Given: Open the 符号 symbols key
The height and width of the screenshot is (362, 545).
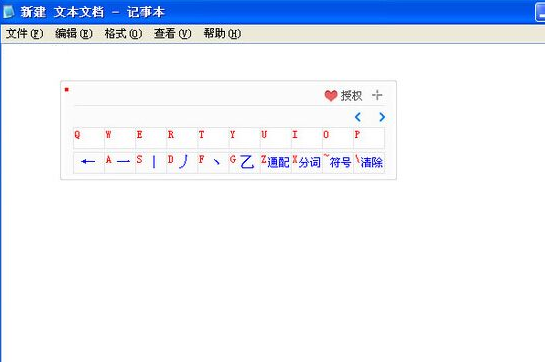Looking at the screenshot, I should click(x=338, y=162).
